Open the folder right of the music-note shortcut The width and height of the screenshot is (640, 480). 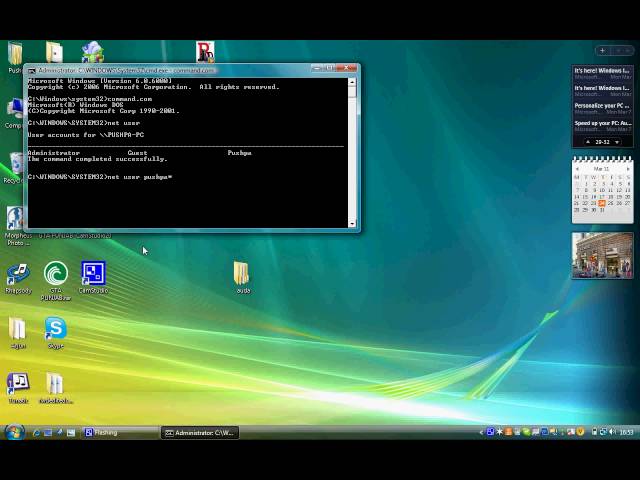[55, 388]
